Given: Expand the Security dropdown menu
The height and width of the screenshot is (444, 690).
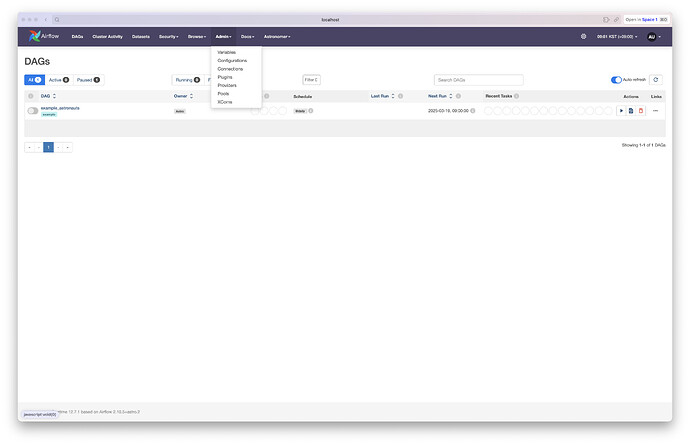Looking at the screenshot, I should click(x=169, y=37).
